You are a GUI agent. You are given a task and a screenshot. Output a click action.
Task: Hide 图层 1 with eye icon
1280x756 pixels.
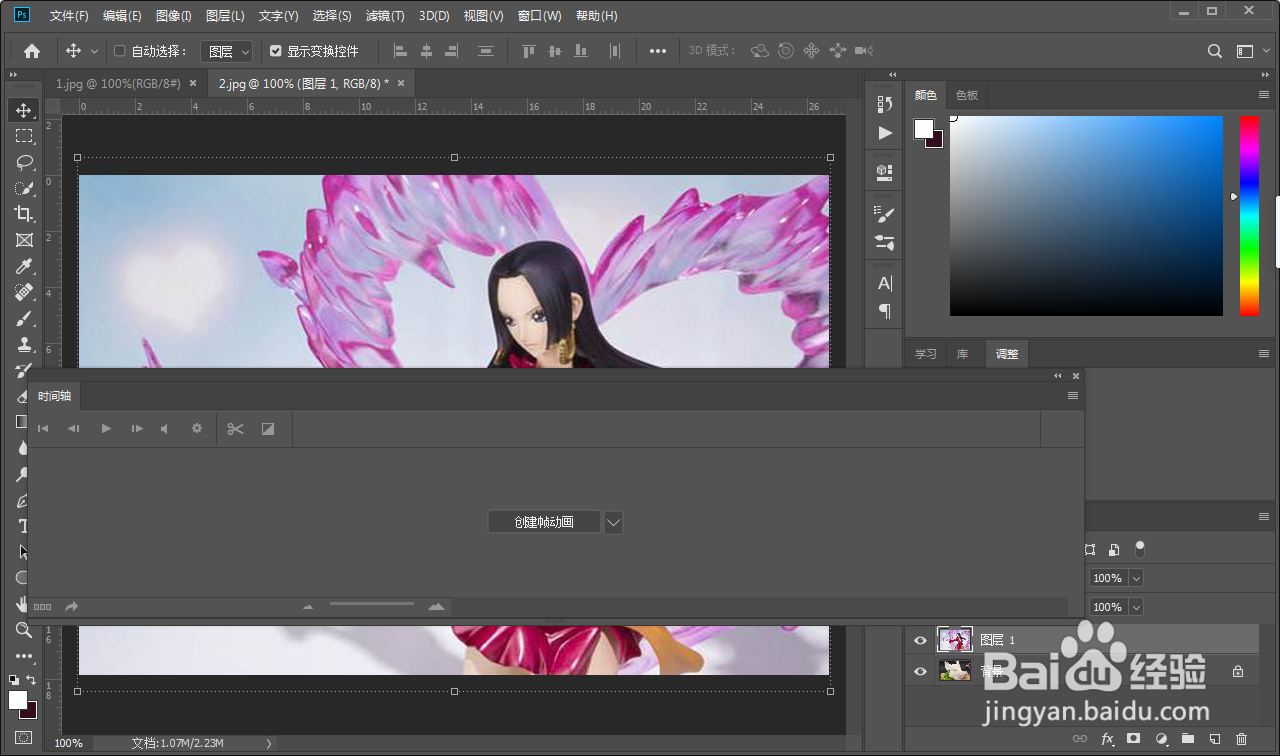click(921, 640)
